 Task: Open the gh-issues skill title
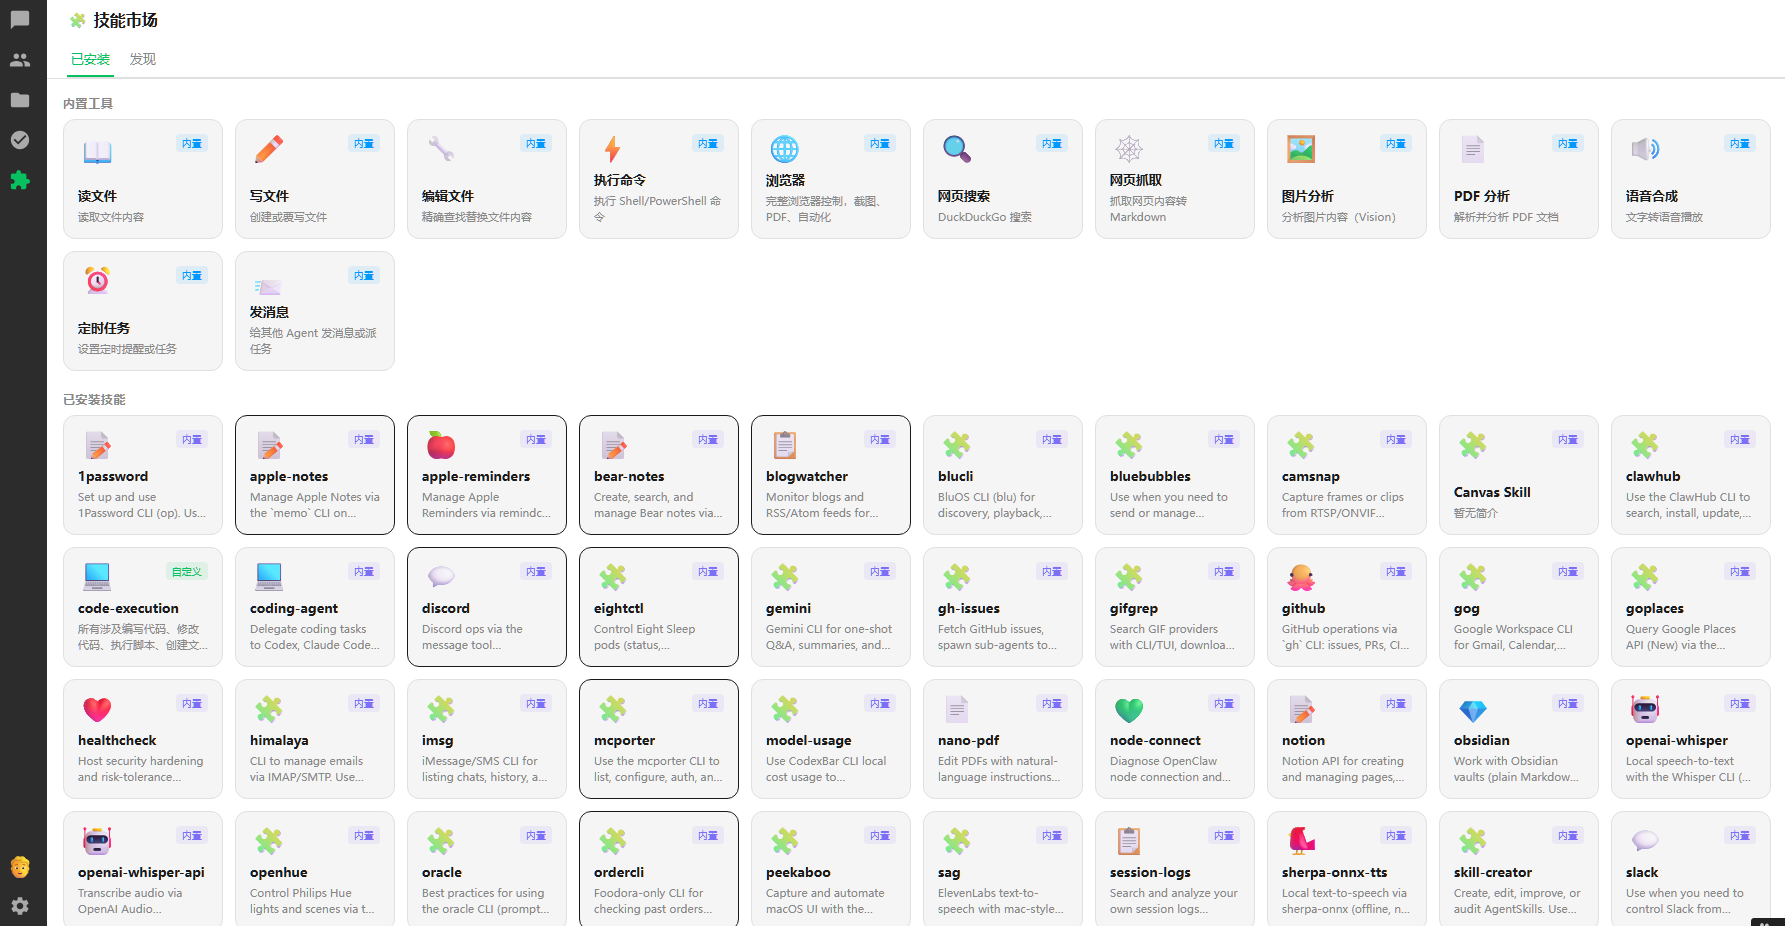click(969, 609)
